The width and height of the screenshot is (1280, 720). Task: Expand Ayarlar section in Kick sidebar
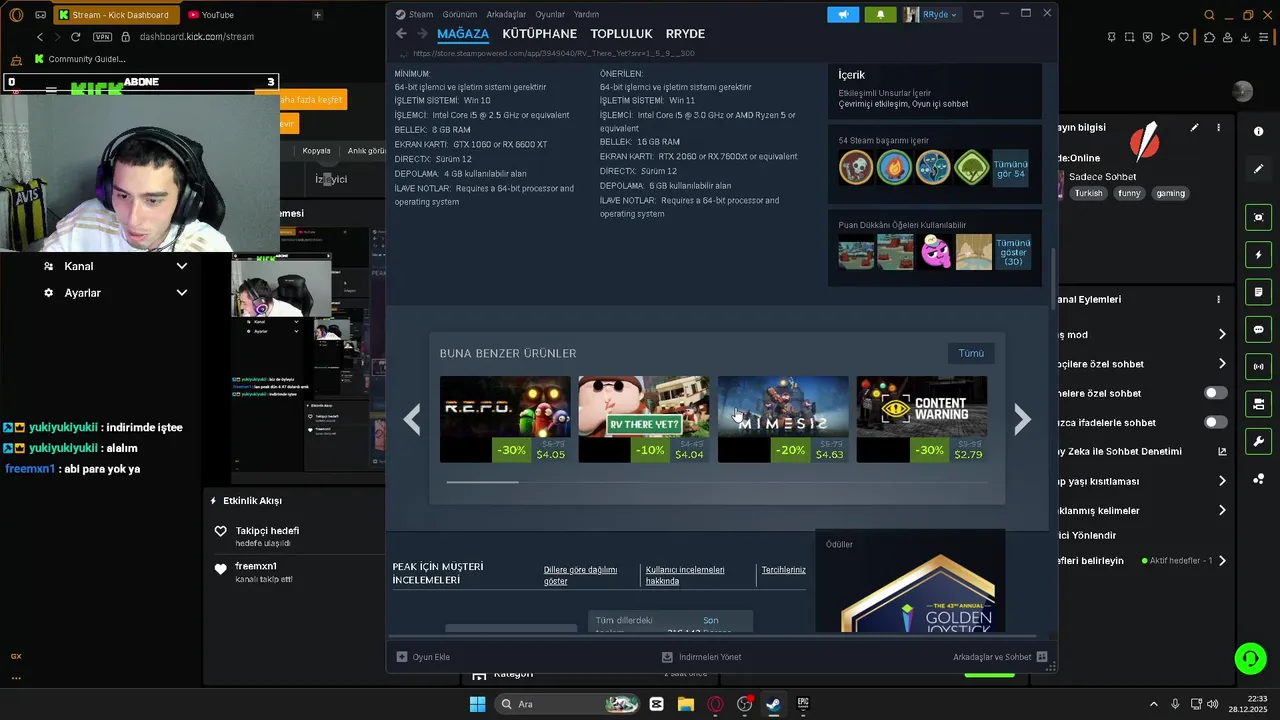(116, 293)
